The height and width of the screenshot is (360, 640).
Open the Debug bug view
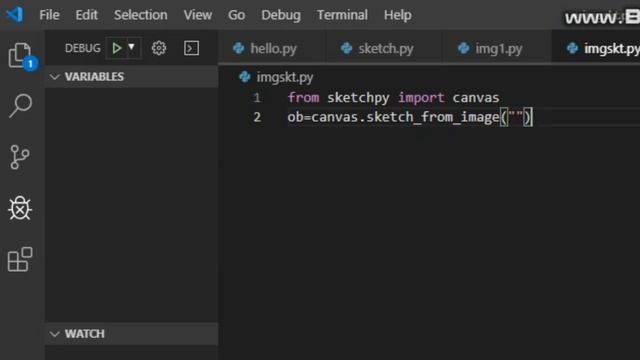pyautogui.click(x=20, y=208)
